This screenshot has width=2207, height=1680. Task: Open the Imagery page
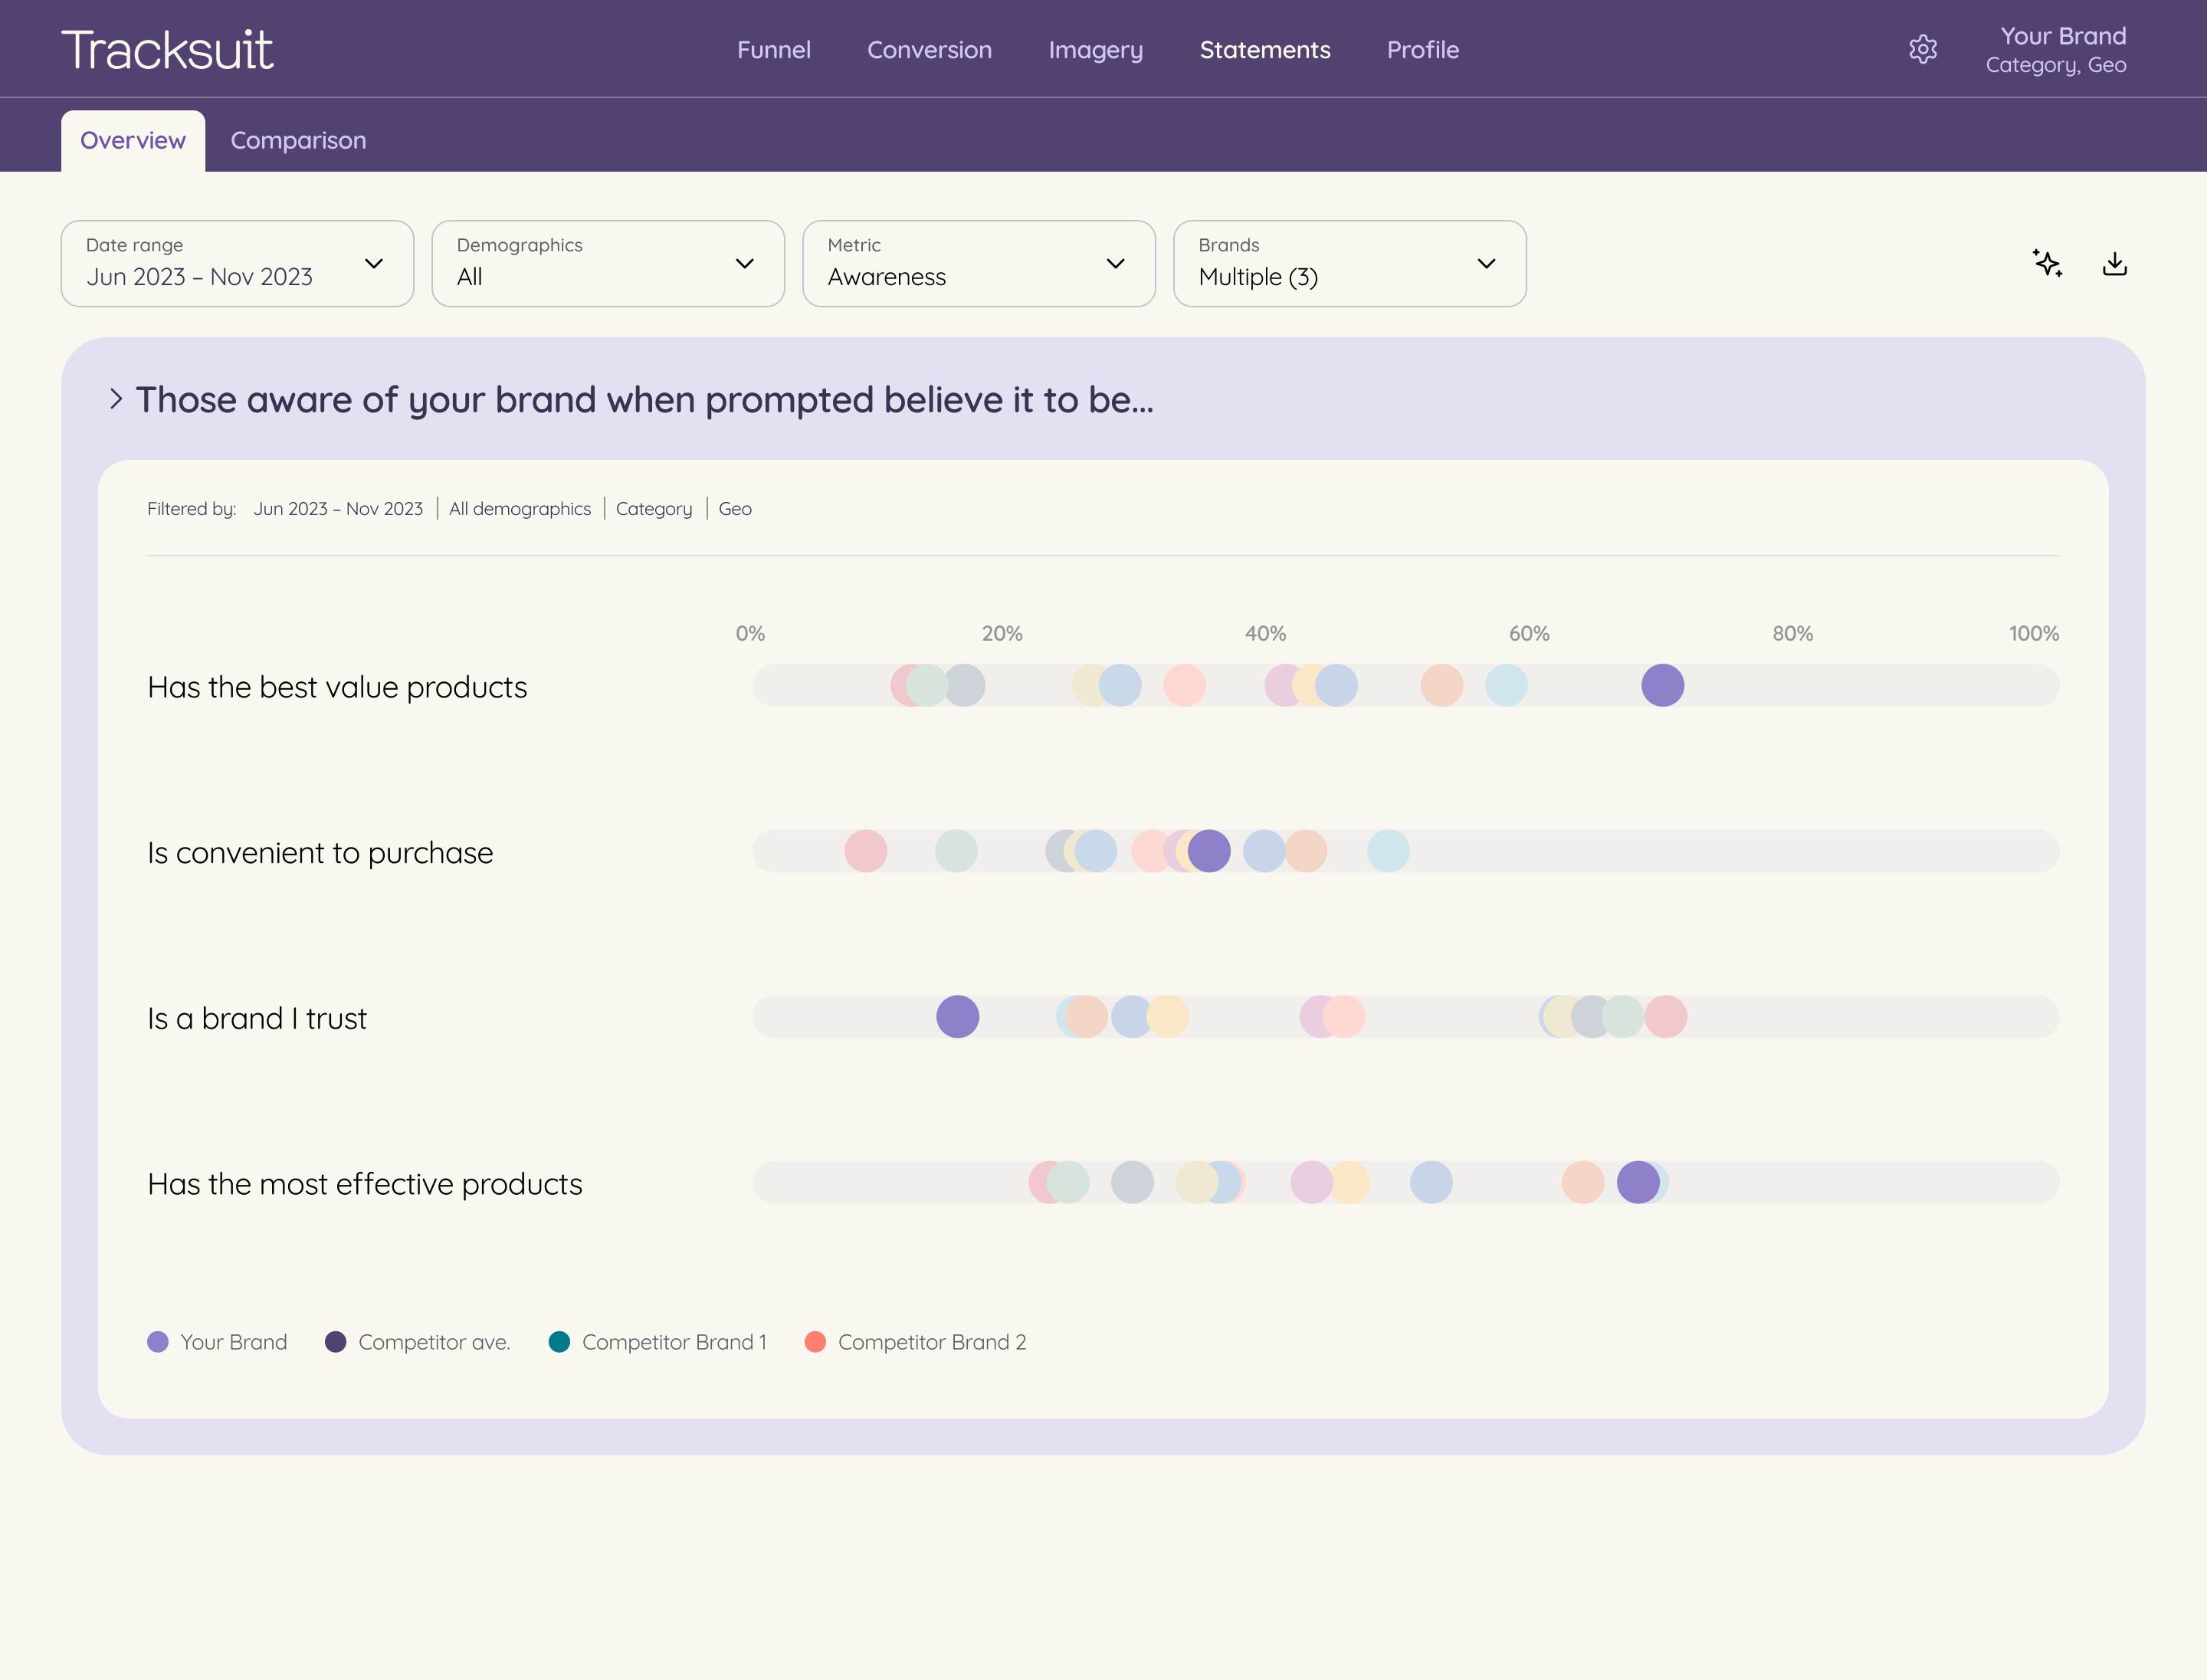point(1095,50)
